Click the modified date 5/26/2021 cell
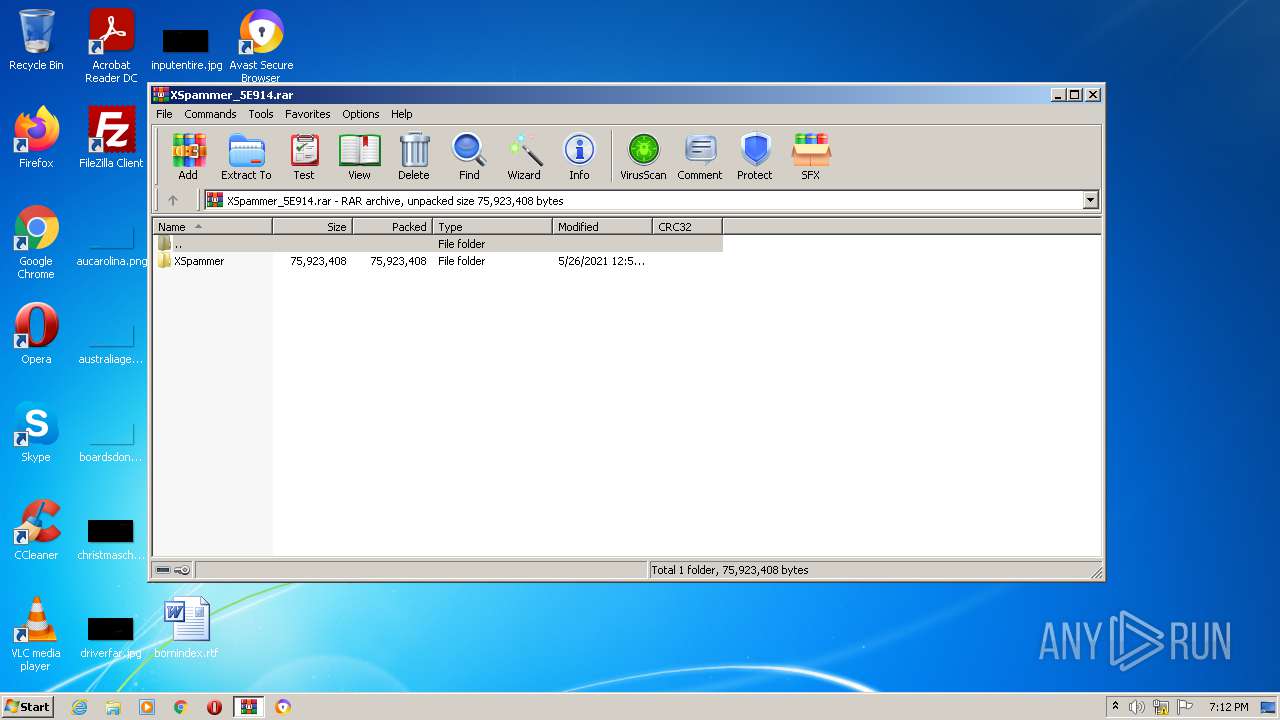Screen dimensions: 1280x720 (601, 261)
